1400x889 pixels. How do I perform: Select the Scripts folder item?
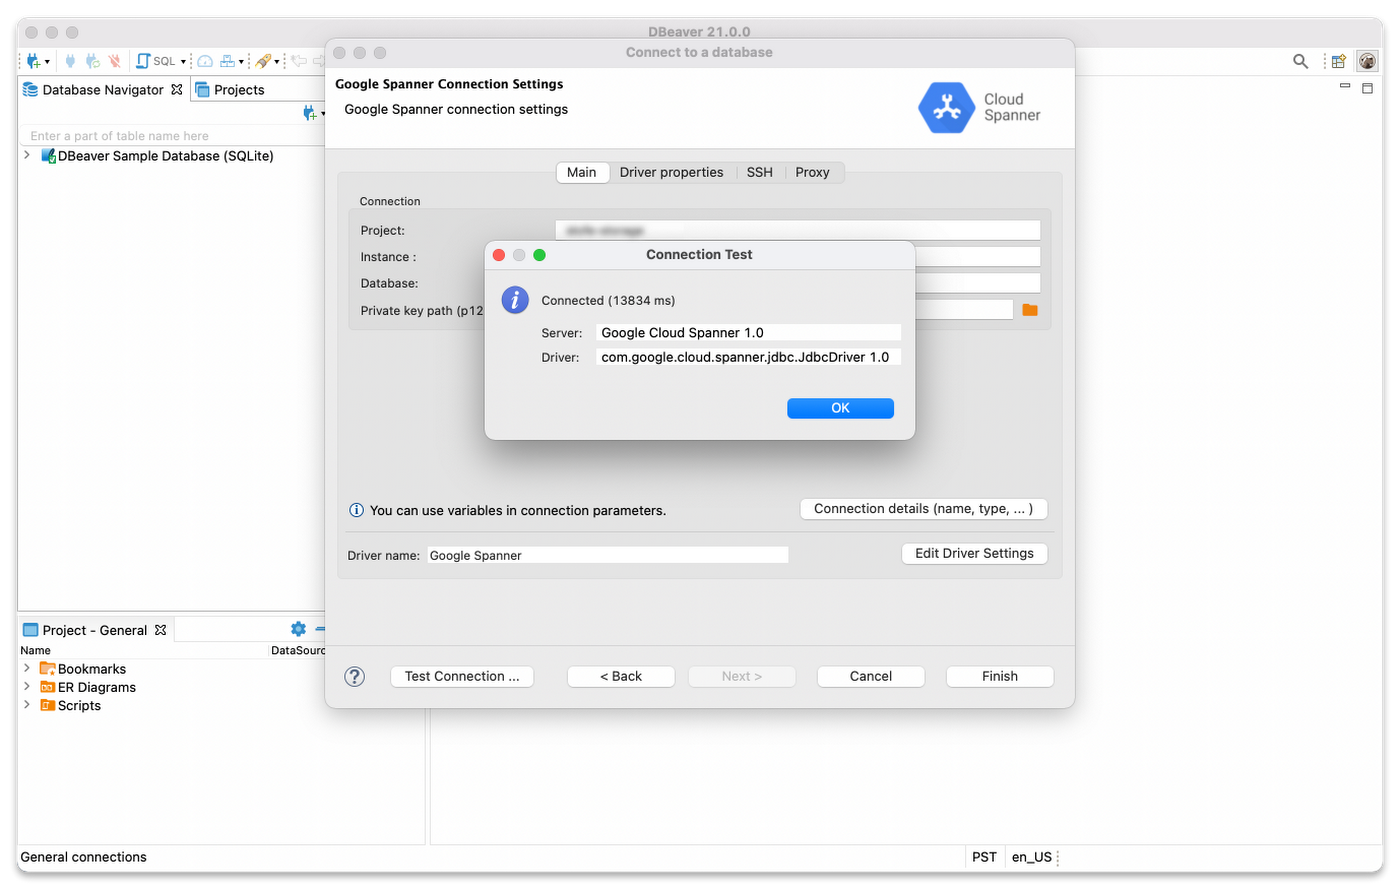coord(71,705)
